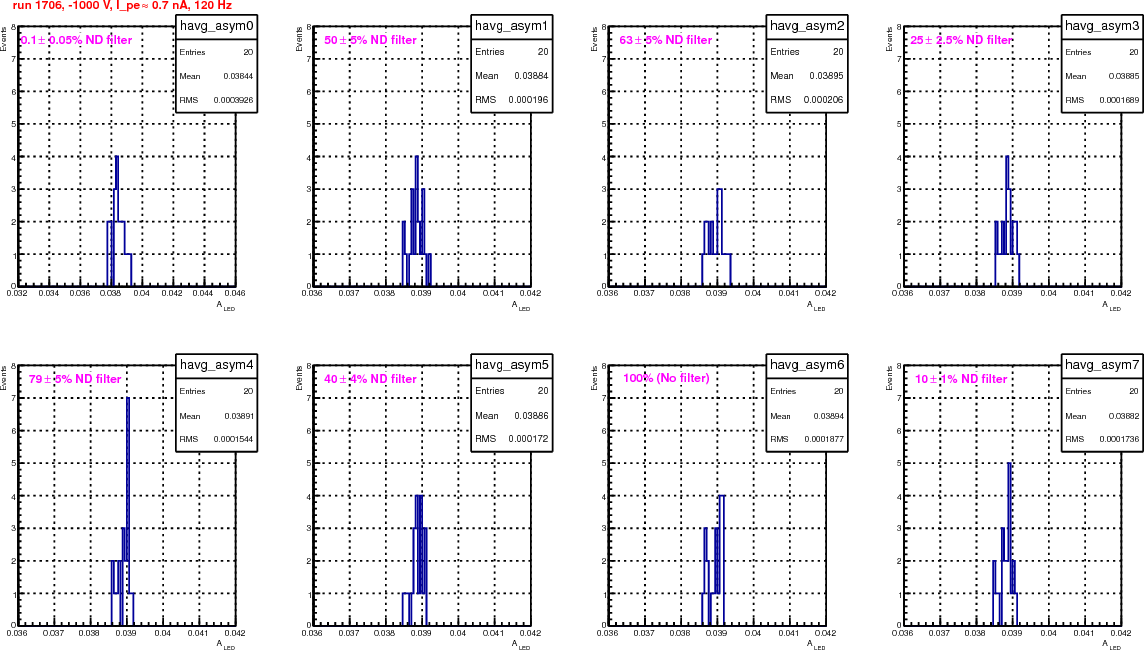Click the Entries row in havg_asym0 box
1144x650 pixels.
tap(217, 53)
